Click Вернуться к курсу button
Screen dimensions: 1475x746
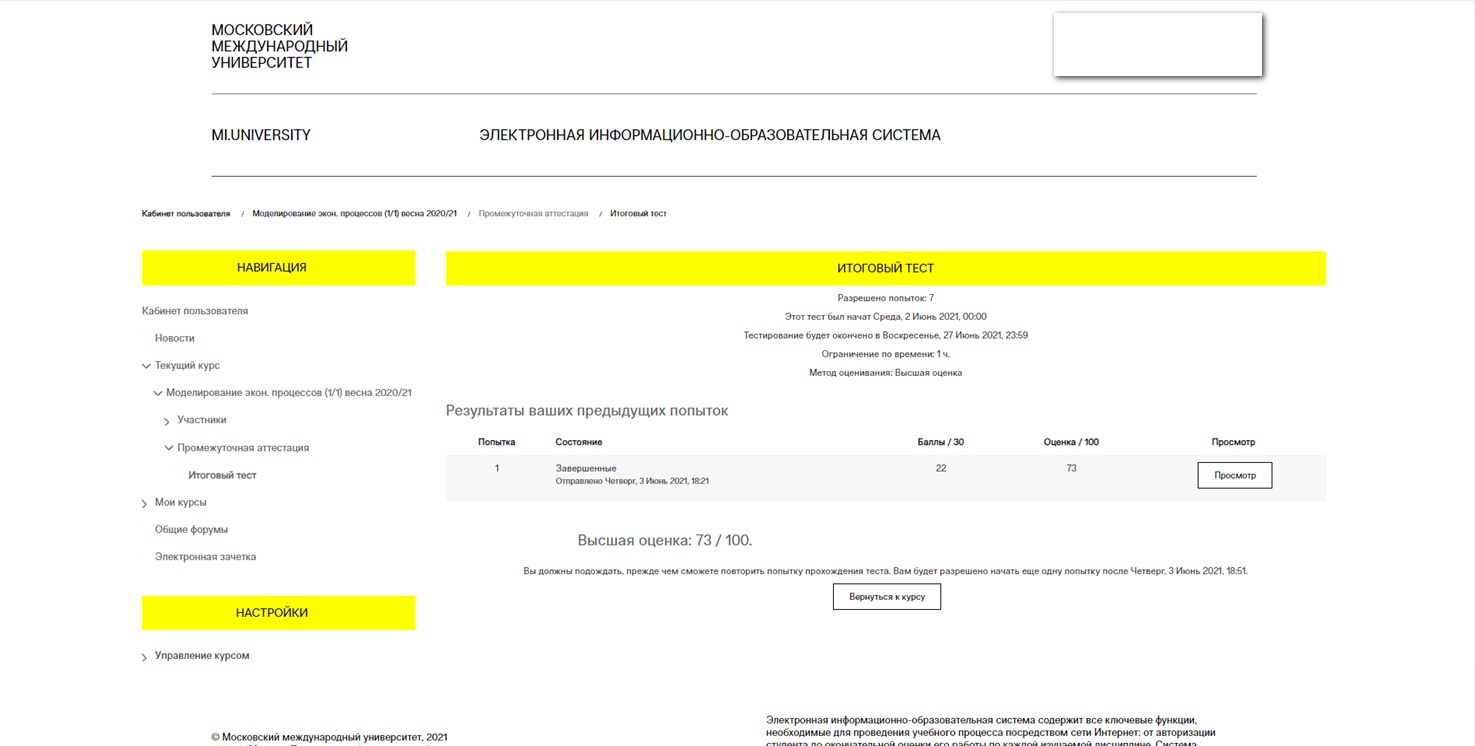click(x=887, y=596)
